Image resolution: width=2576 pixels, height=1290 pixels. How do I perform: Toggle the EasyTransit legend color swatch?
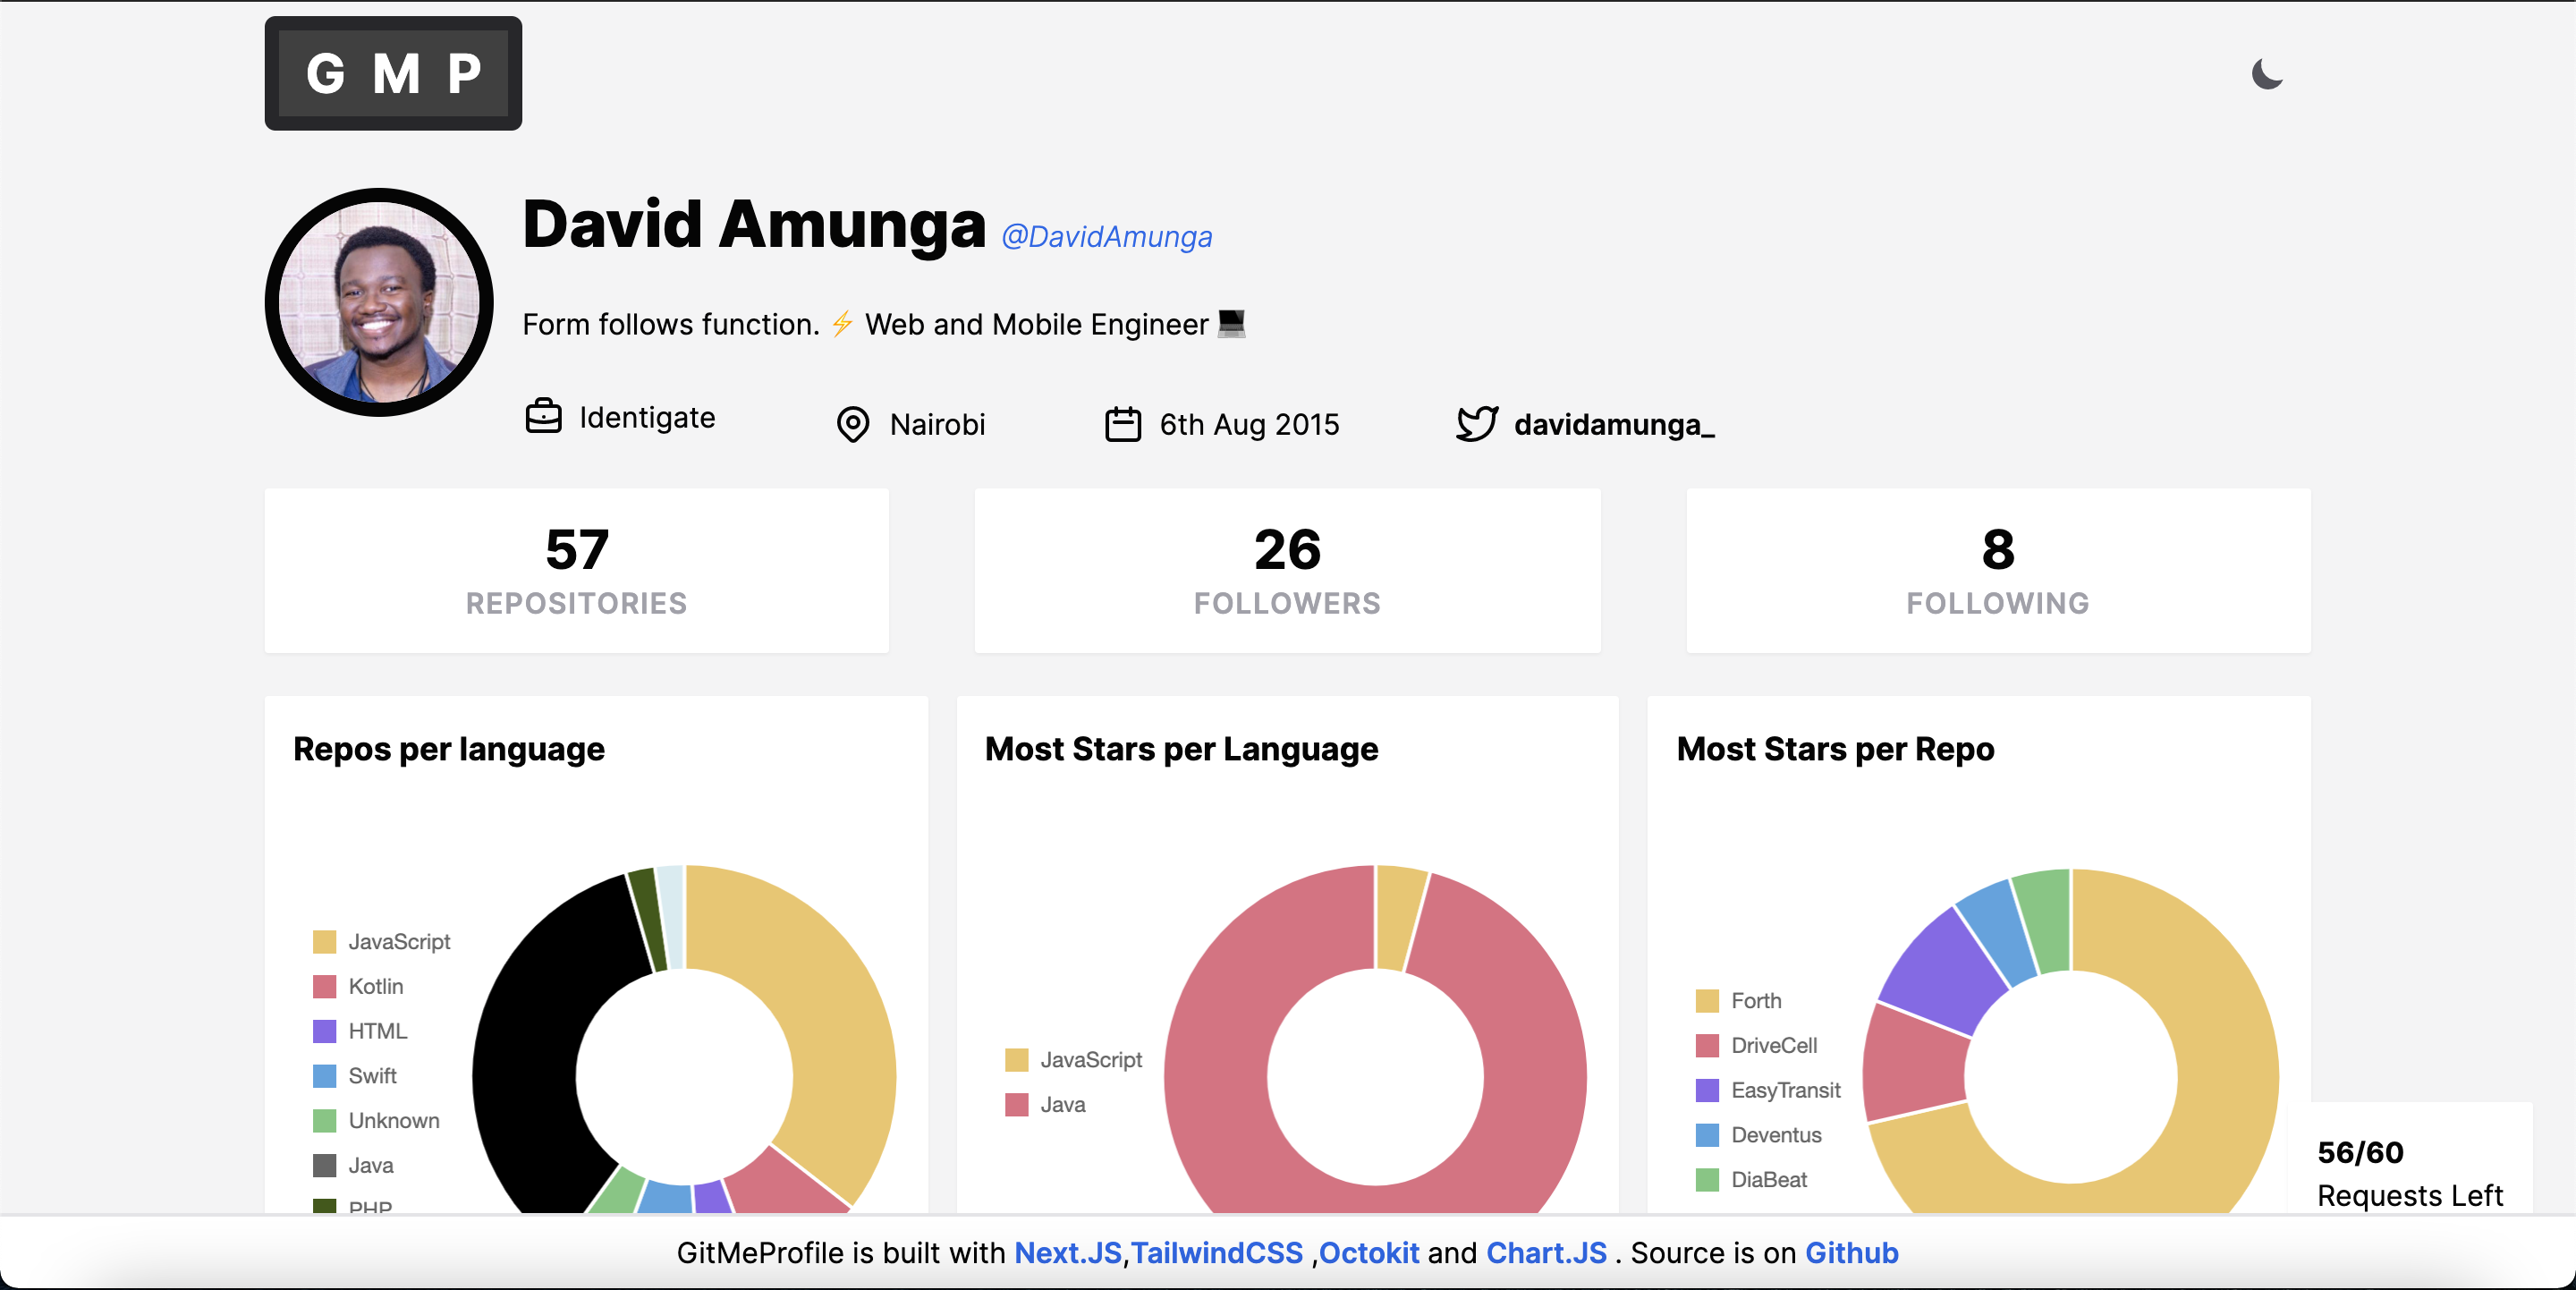point(1707,1090)
